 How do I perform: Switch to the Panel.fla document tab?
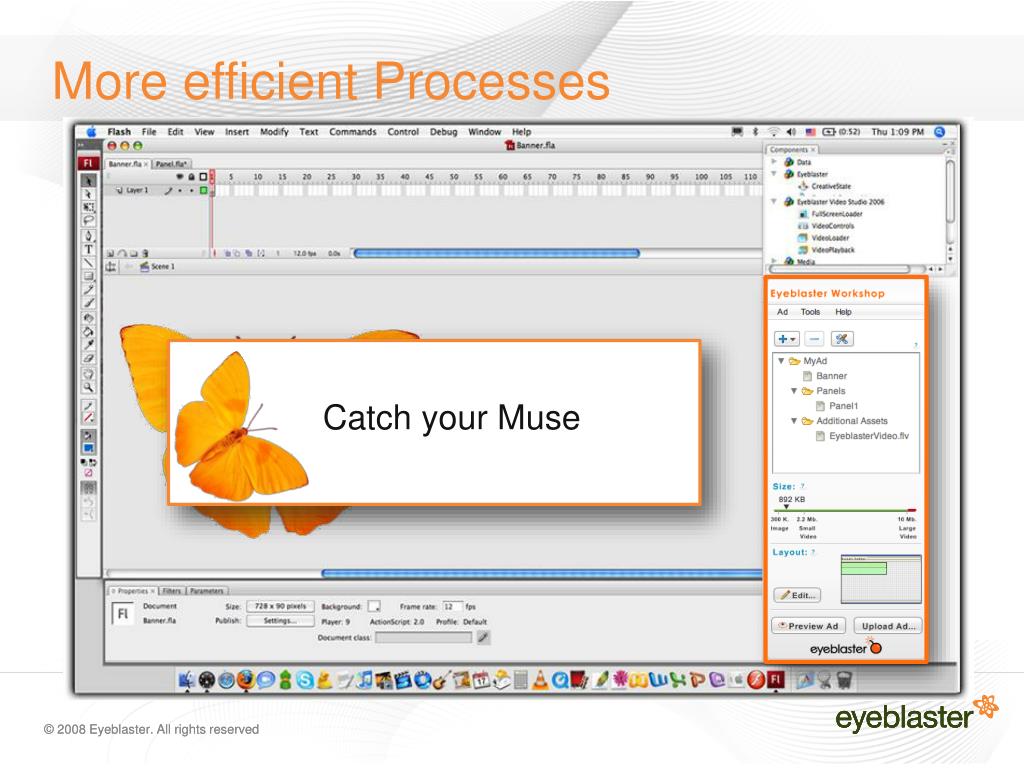coord(172,164)
